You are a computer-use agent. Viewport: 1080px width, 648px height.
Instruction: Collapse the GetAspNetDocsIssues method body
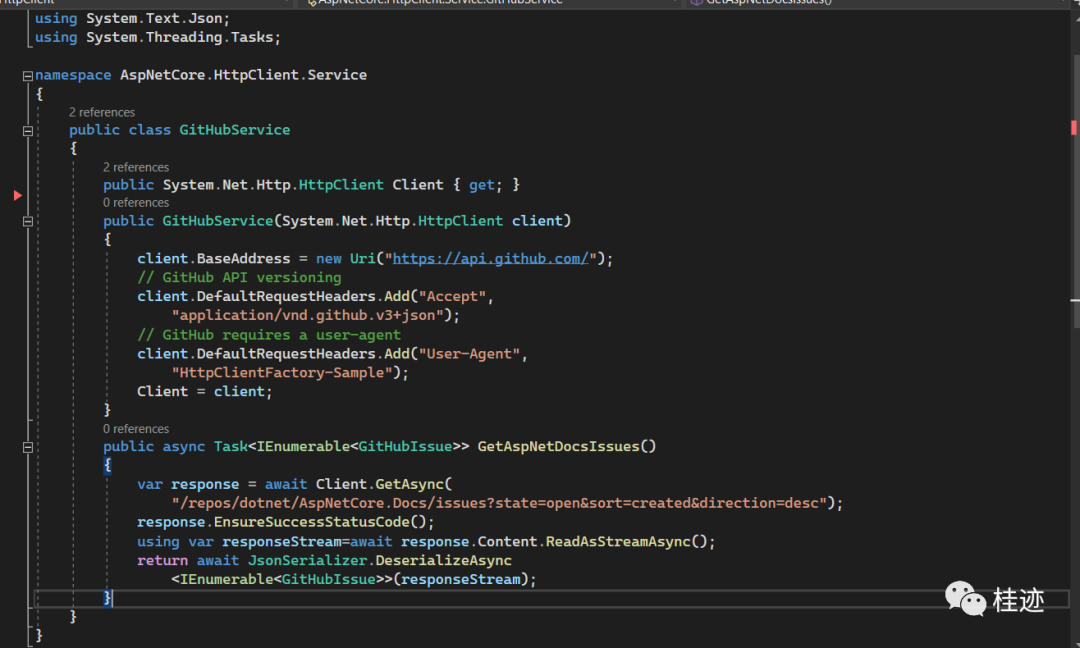coord(28,446)
